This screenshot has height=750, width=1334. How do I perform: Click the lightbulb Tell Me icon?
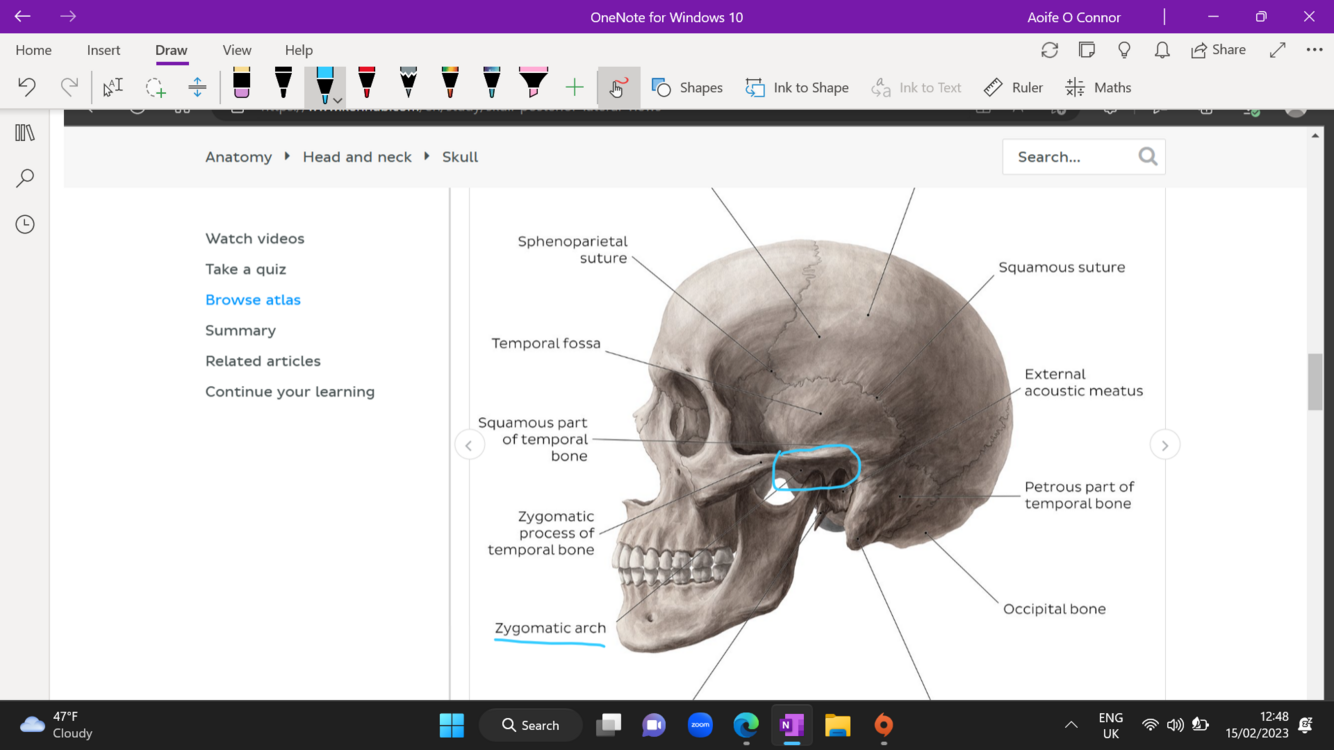tap(1124, 50)
